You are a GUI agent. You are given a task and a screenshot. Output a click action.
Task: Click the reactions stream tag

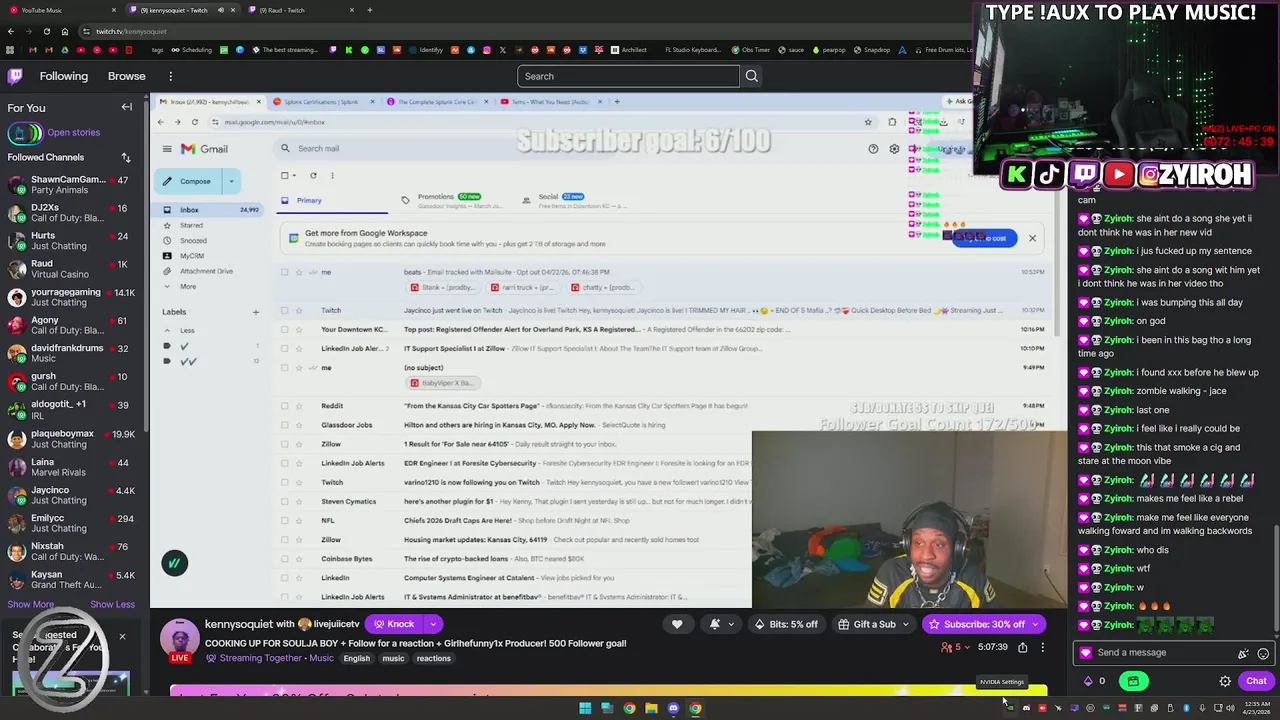point(433,658)
